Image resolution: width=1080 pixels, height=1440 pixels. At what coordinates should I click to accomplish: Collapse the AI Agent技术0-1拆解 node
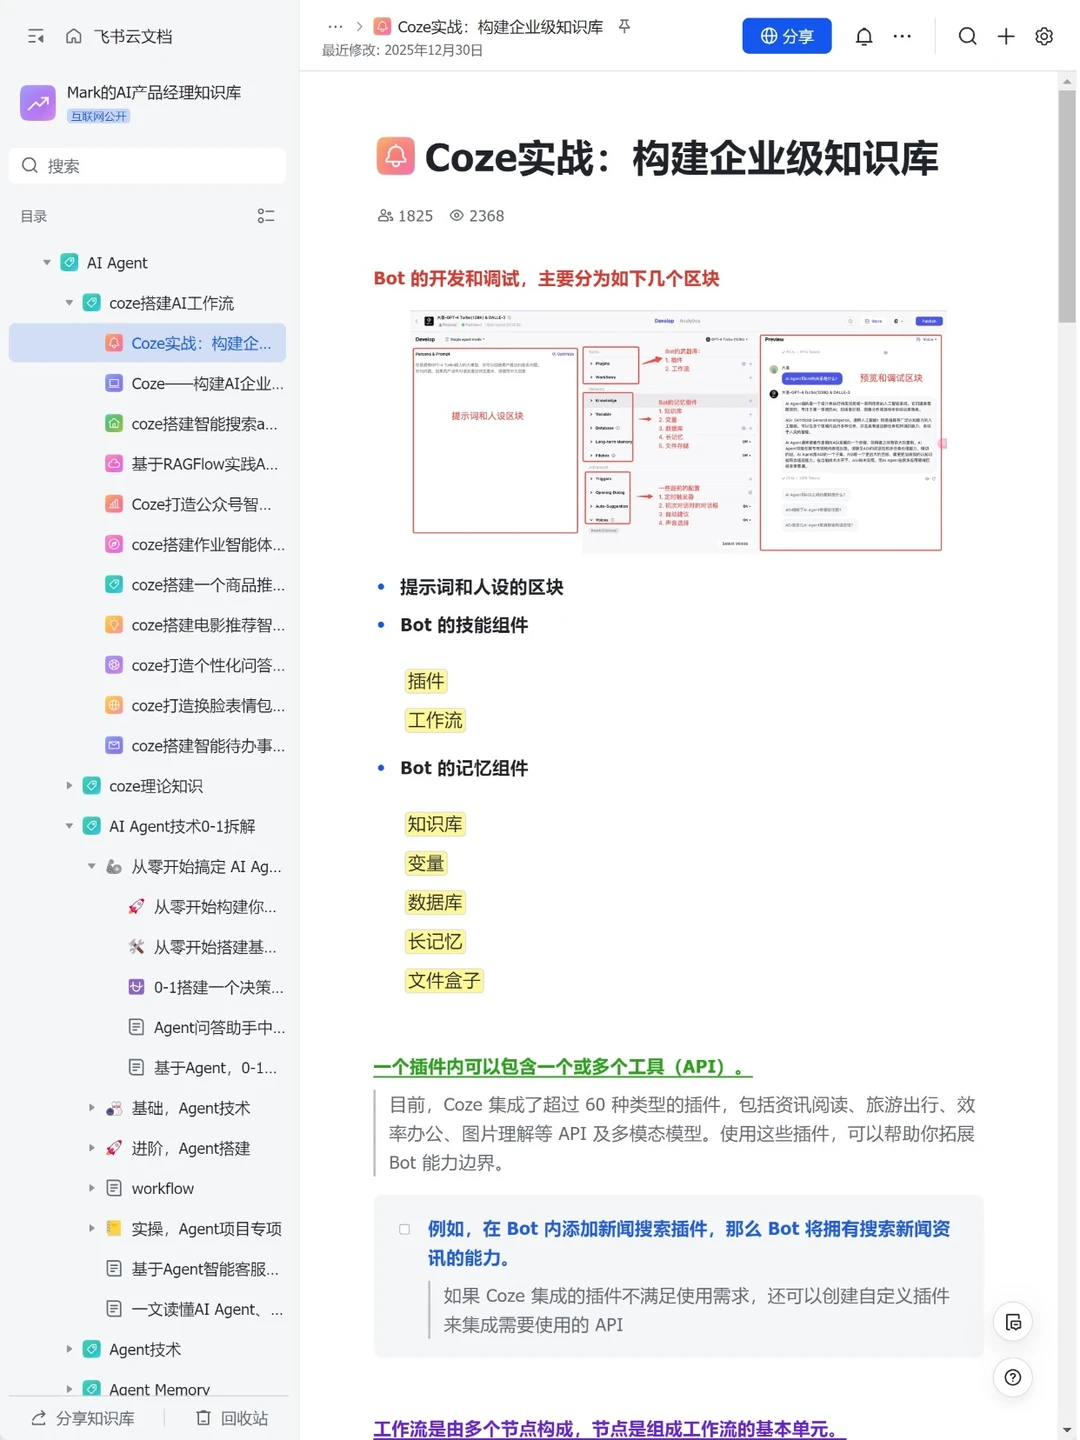click(x=69, y=826)
